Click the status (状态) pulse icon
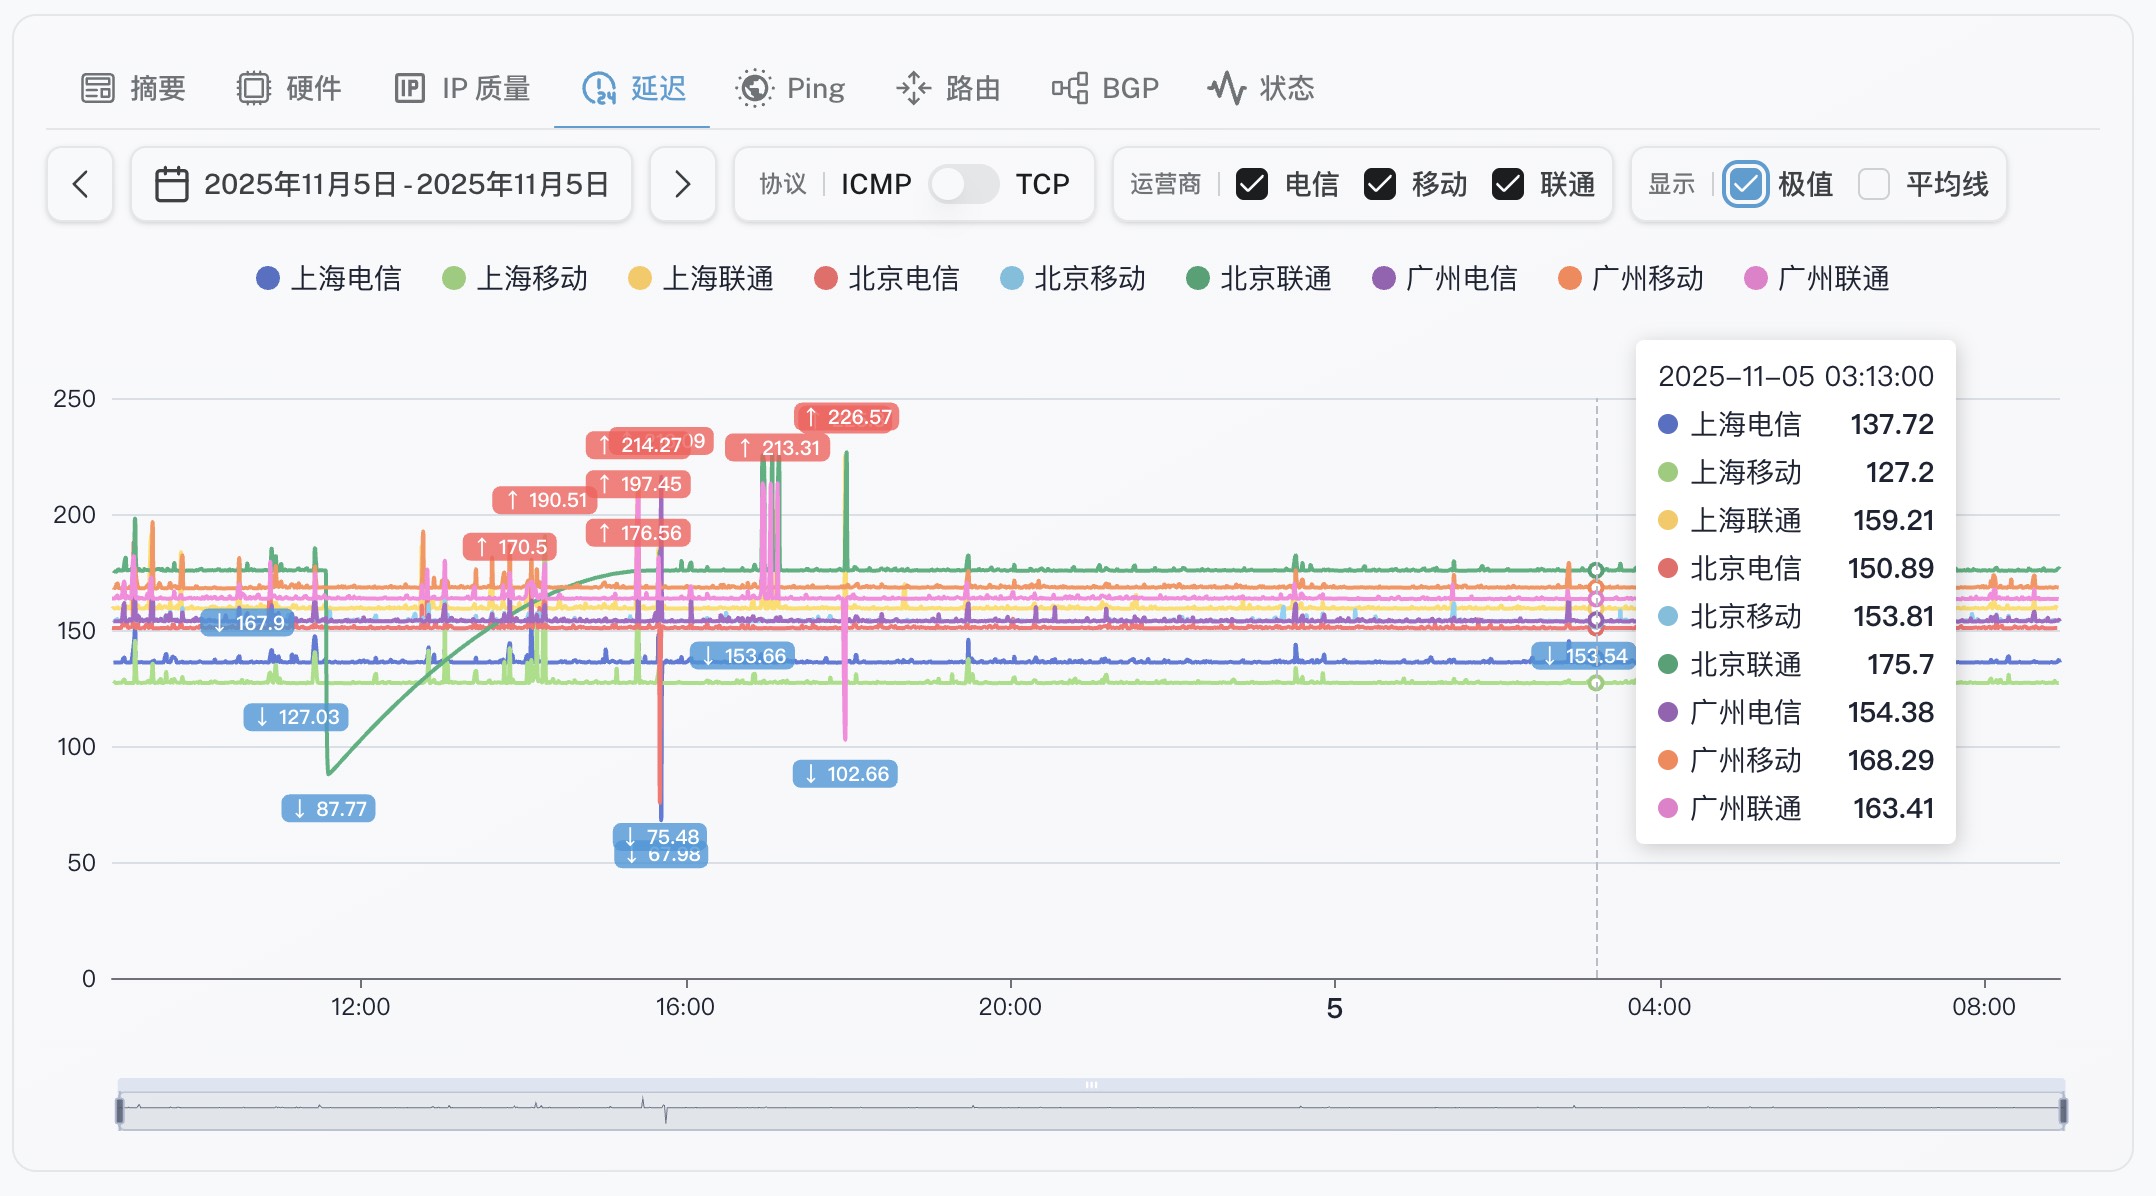Viewport: 2156px width, 1196px height. 1226,88
